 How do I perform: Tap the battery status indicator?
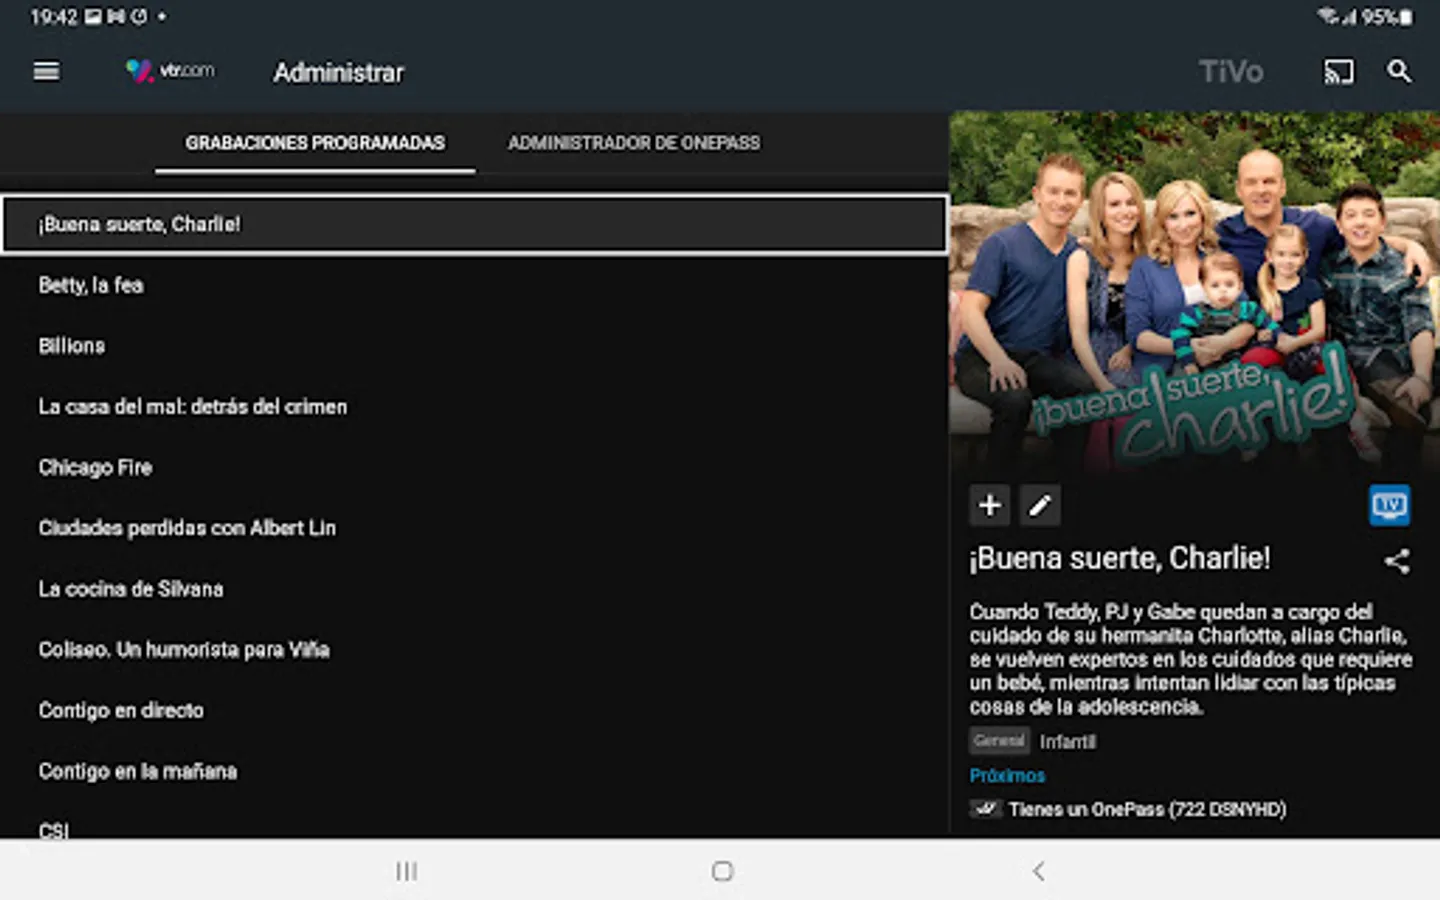point(1387,17)
